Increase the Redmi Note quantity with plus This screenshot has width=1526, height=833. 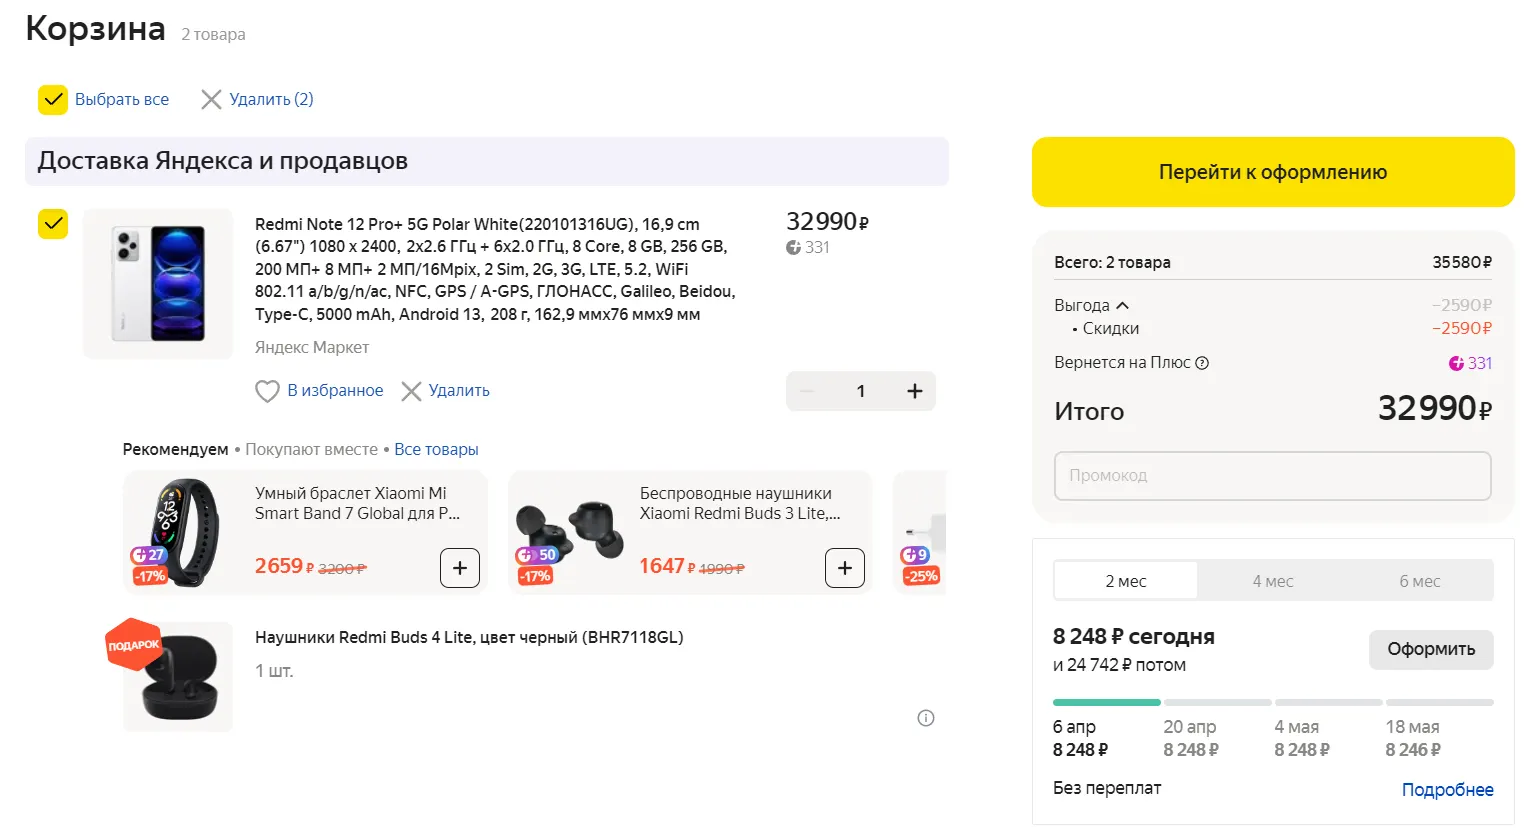coord(914,391)
